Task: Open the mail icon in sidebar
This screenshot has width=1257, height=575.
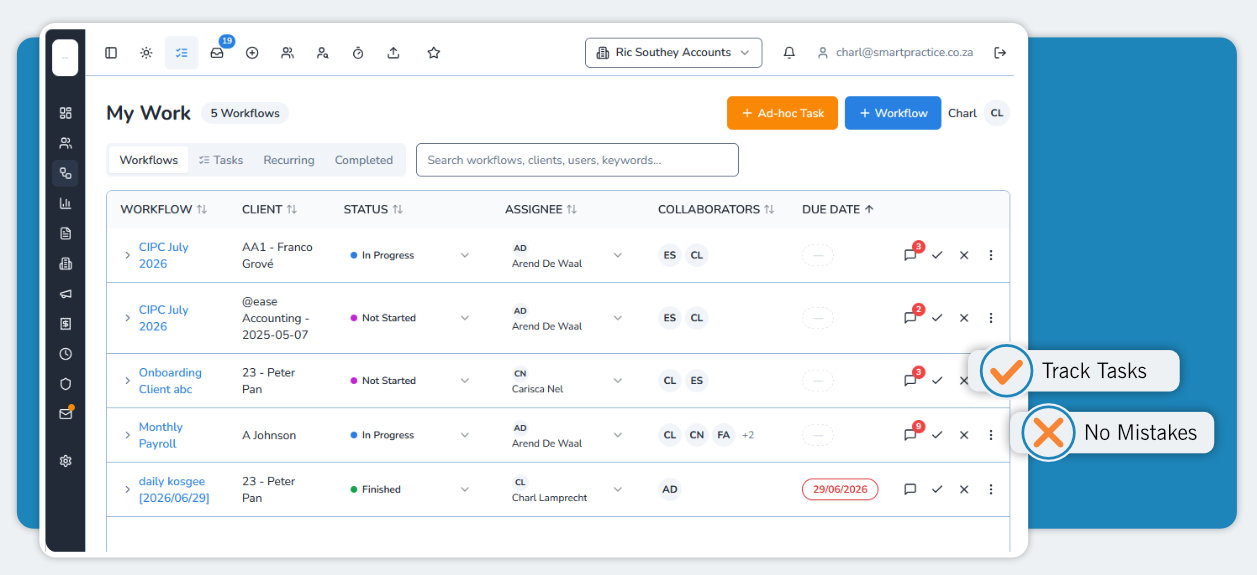Action: tap(66, 414)
